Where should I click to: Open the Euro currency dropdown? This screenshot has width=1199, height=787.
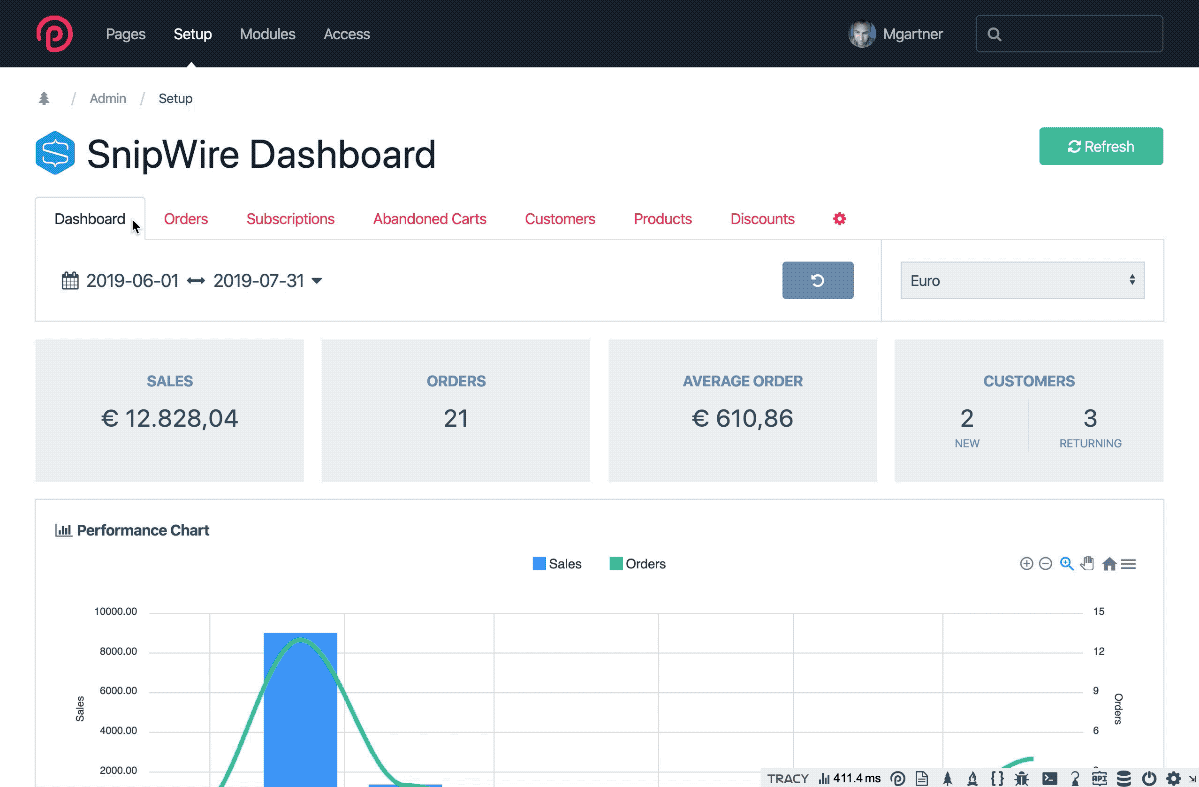[1022, 281]
